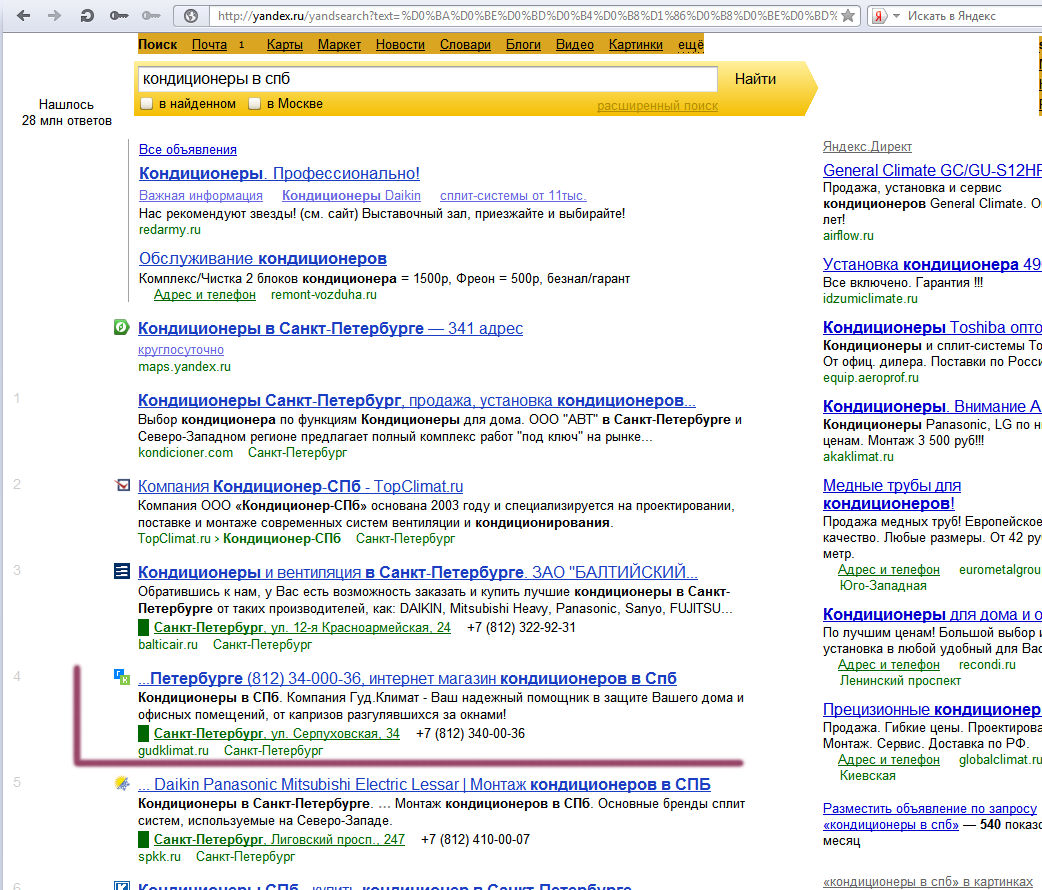The width and height of the screenshot is (1042, 890).
Task: Open the password key icon in toolbar
Action: (x=119, y=15)
